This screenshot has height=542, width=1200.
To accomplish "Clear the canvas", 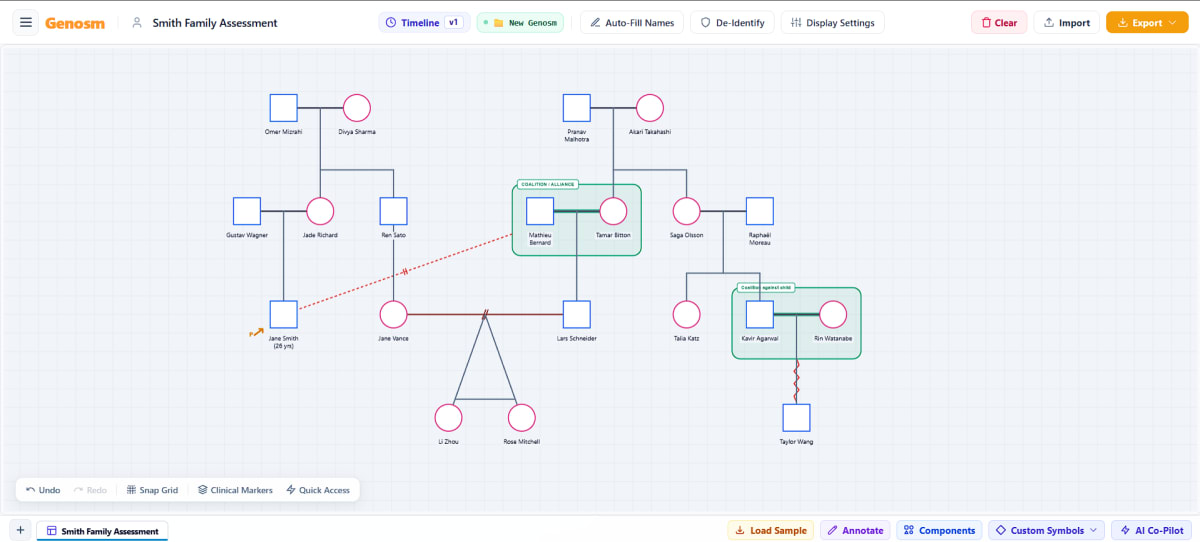I will [x=999, y=22].
